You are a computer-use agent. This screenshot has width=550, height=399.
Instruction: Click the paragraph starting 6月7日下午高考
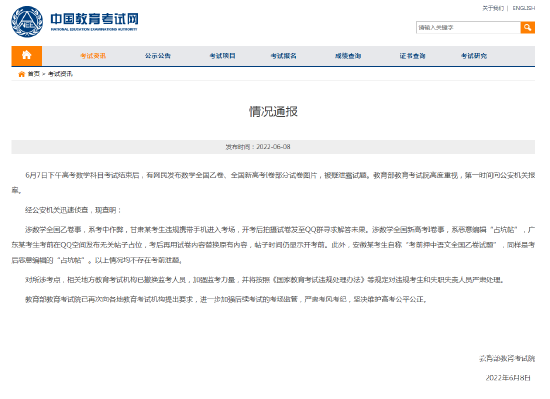273,183
